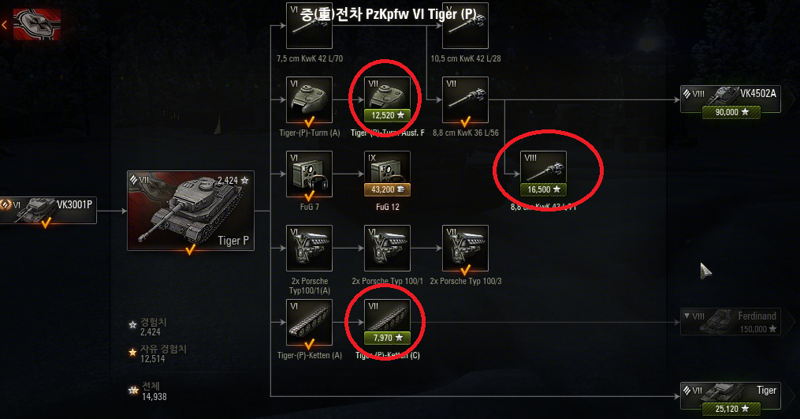The width and height of the screenshot is (800, 419).
Task: Click the Tiger P vehicle thumbnail
Action: click(x=190, y=210)
